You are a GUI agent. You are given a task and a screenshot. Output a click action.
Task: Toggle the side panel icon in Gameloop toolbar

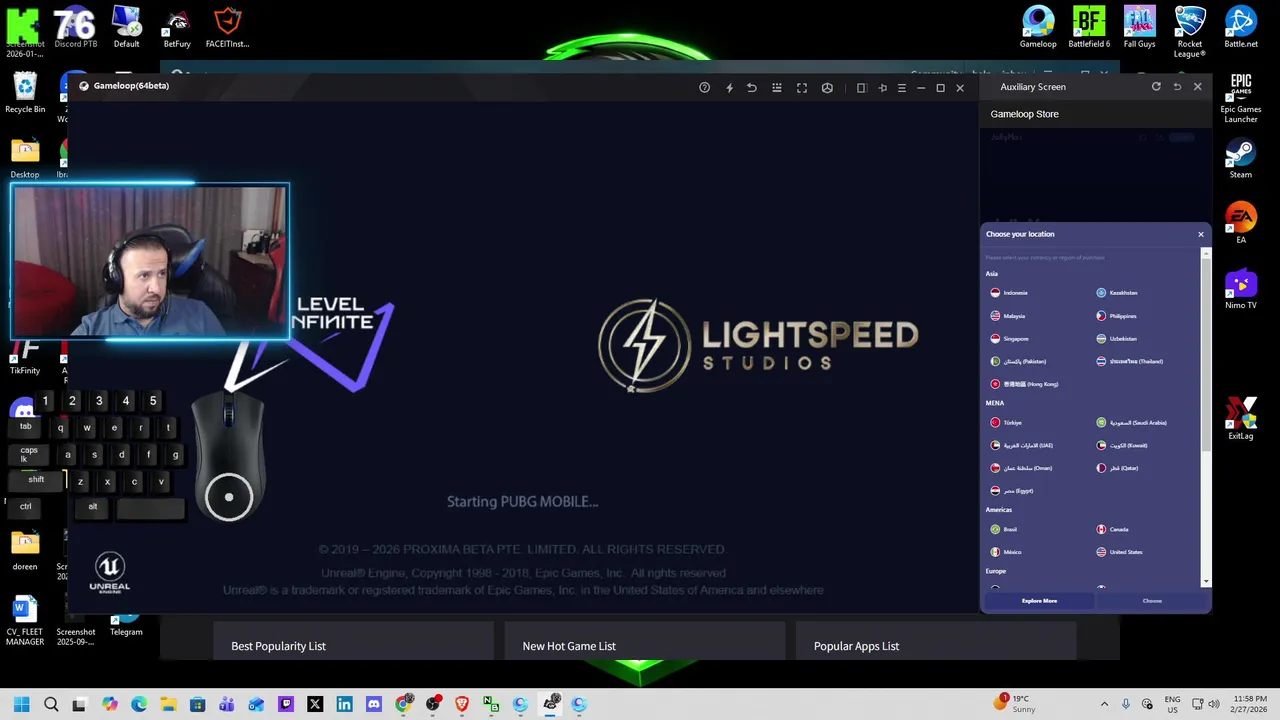coord(861,88)
